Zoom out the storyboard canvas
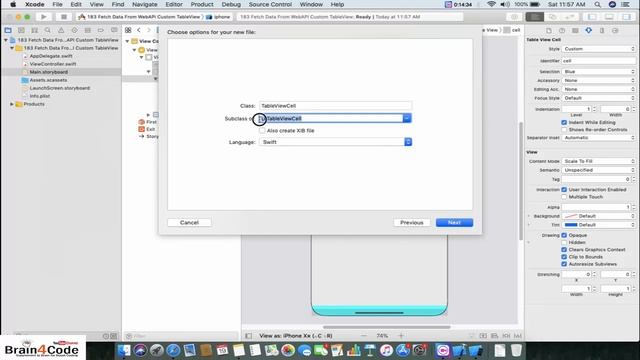Screen dimensions: 640x360 click(x=364, y=336)
